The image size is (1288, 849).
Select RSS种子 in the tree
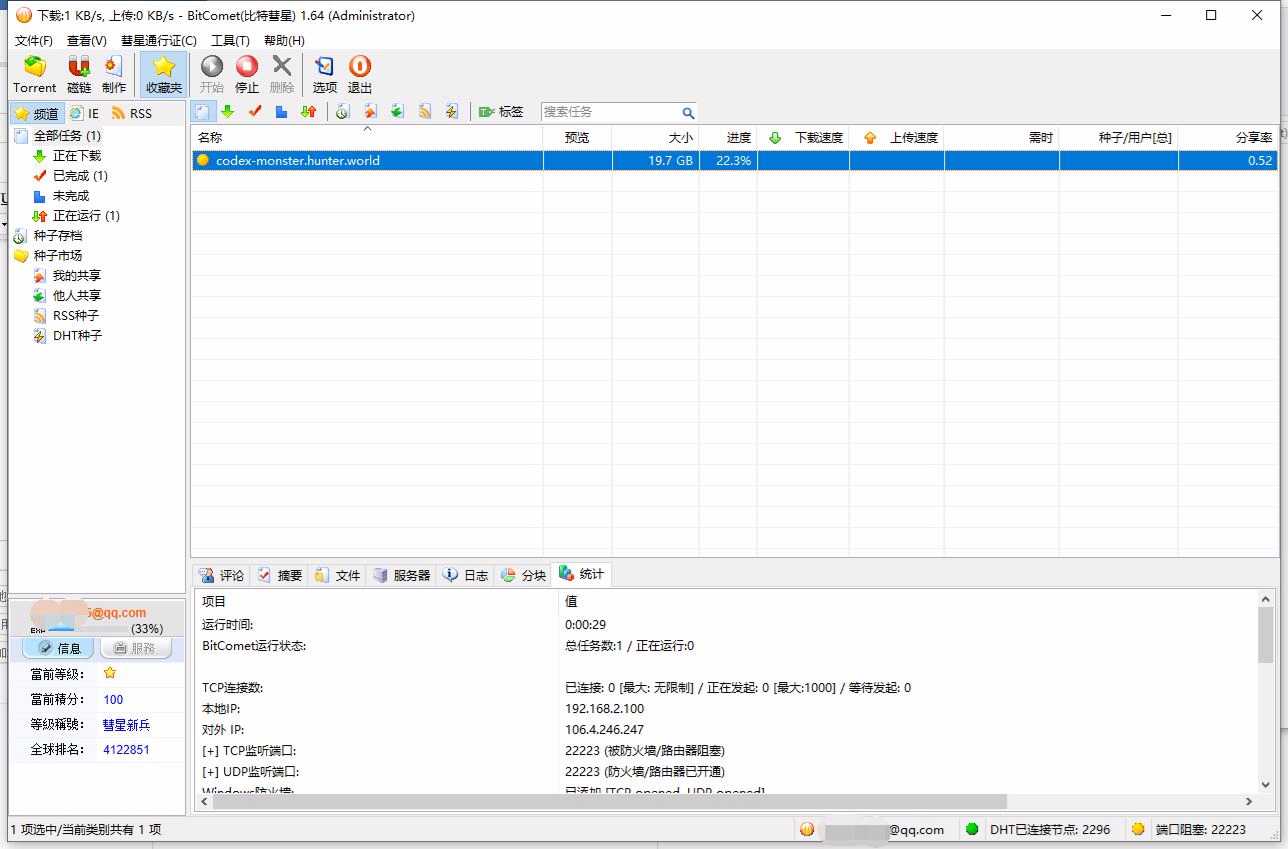click(76, 315)
